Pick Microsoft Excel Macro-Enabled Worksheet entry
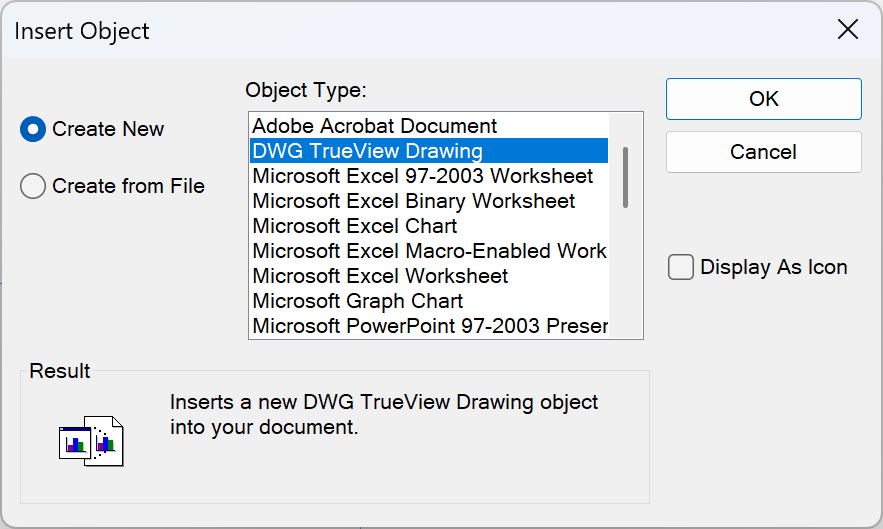 pos(429,251)
